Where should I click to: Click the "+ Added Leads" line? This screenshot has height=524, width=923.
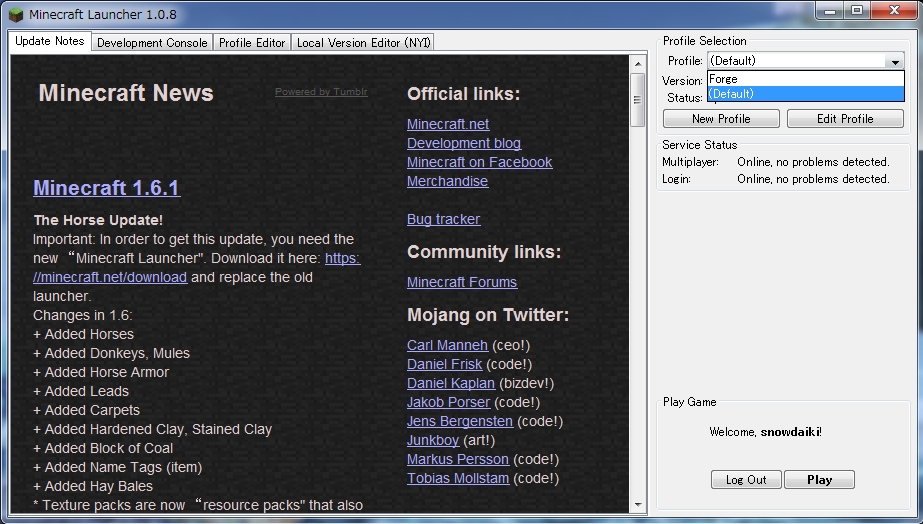tap(81, 391)
